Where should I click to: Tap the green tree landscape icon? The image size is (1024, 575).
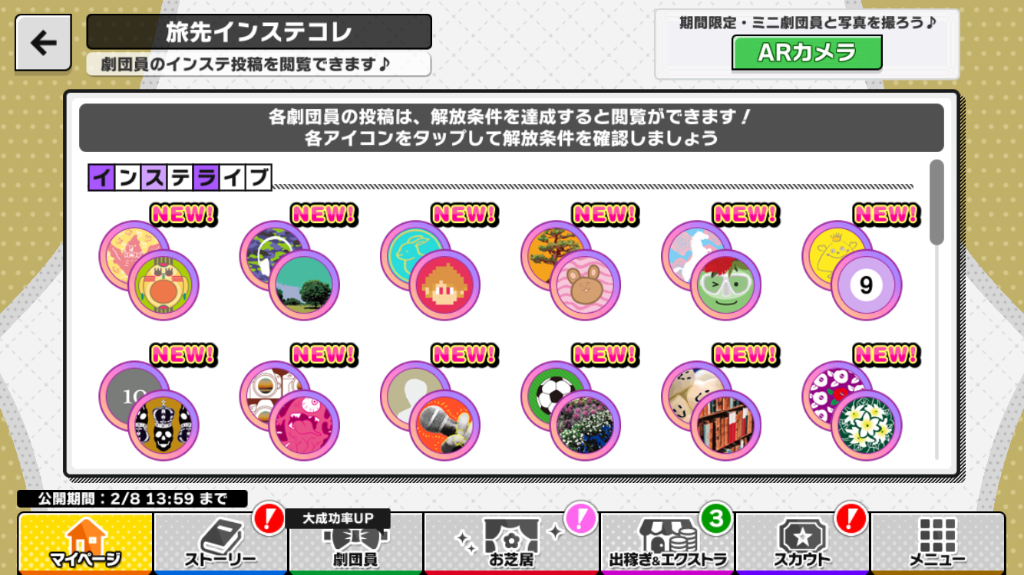(304, 285)
